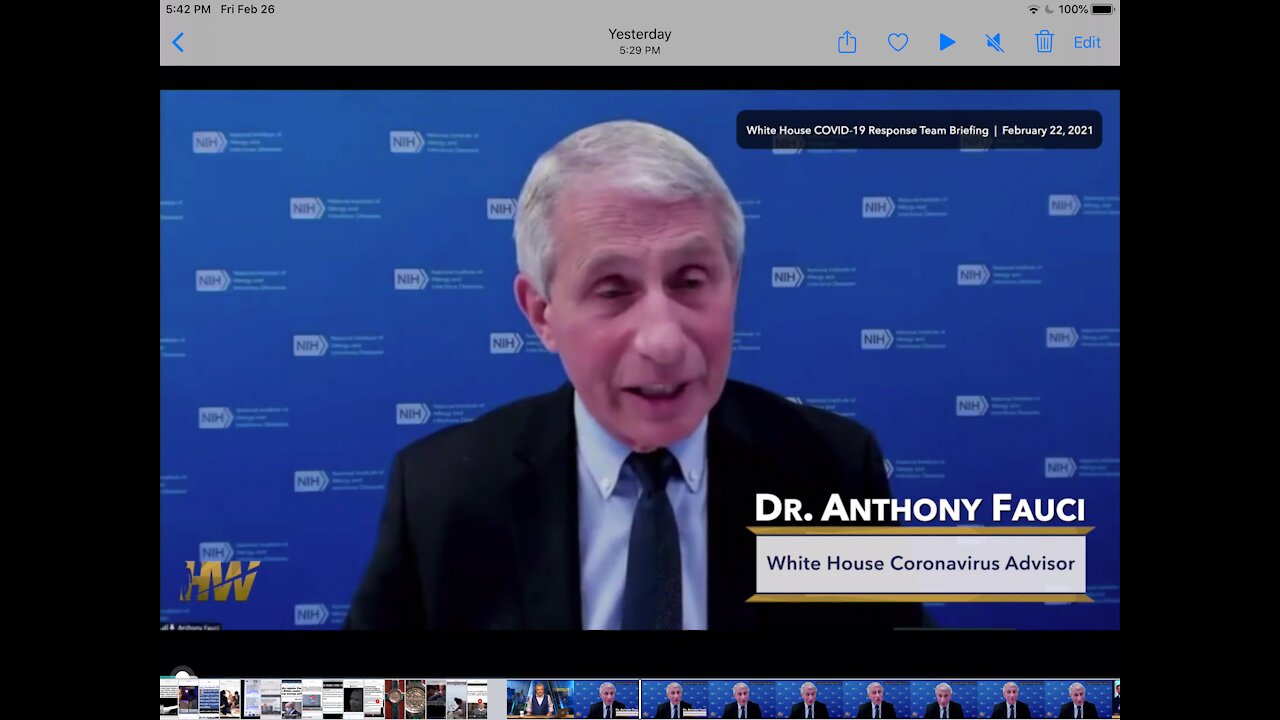Tap the "5:29 PM" capture time

(640, 50)
